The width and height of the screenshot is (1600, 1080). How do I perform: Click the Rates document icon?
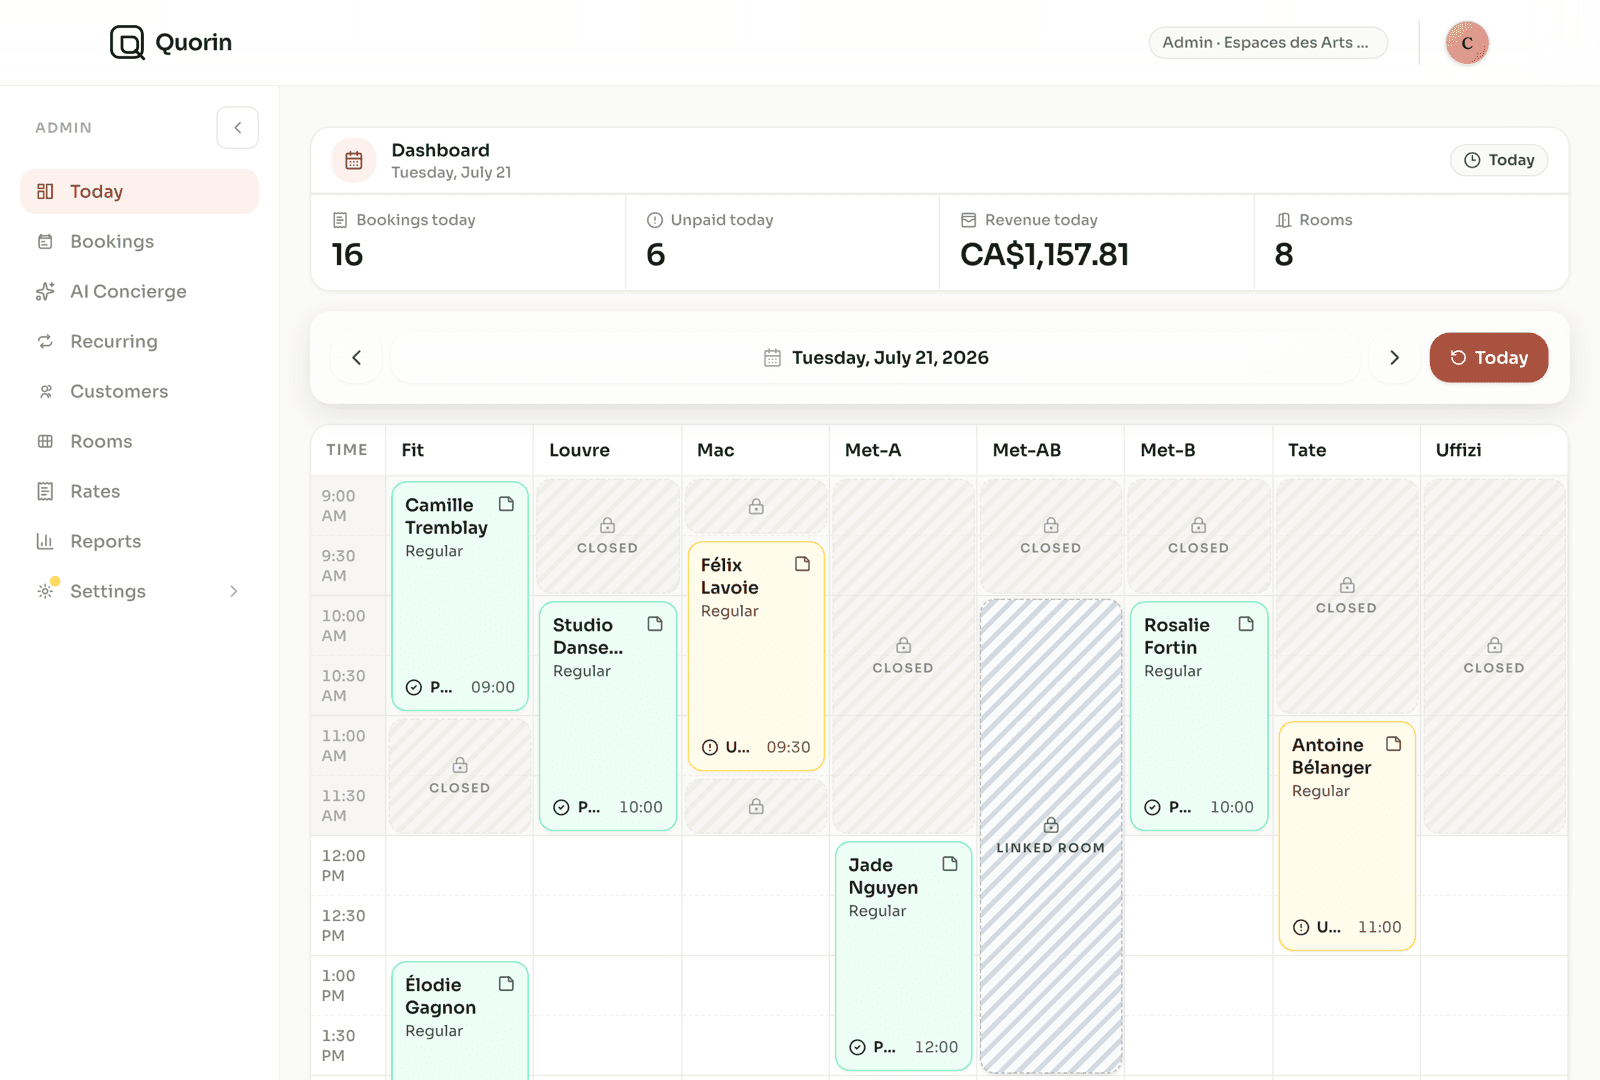(45, 491)
